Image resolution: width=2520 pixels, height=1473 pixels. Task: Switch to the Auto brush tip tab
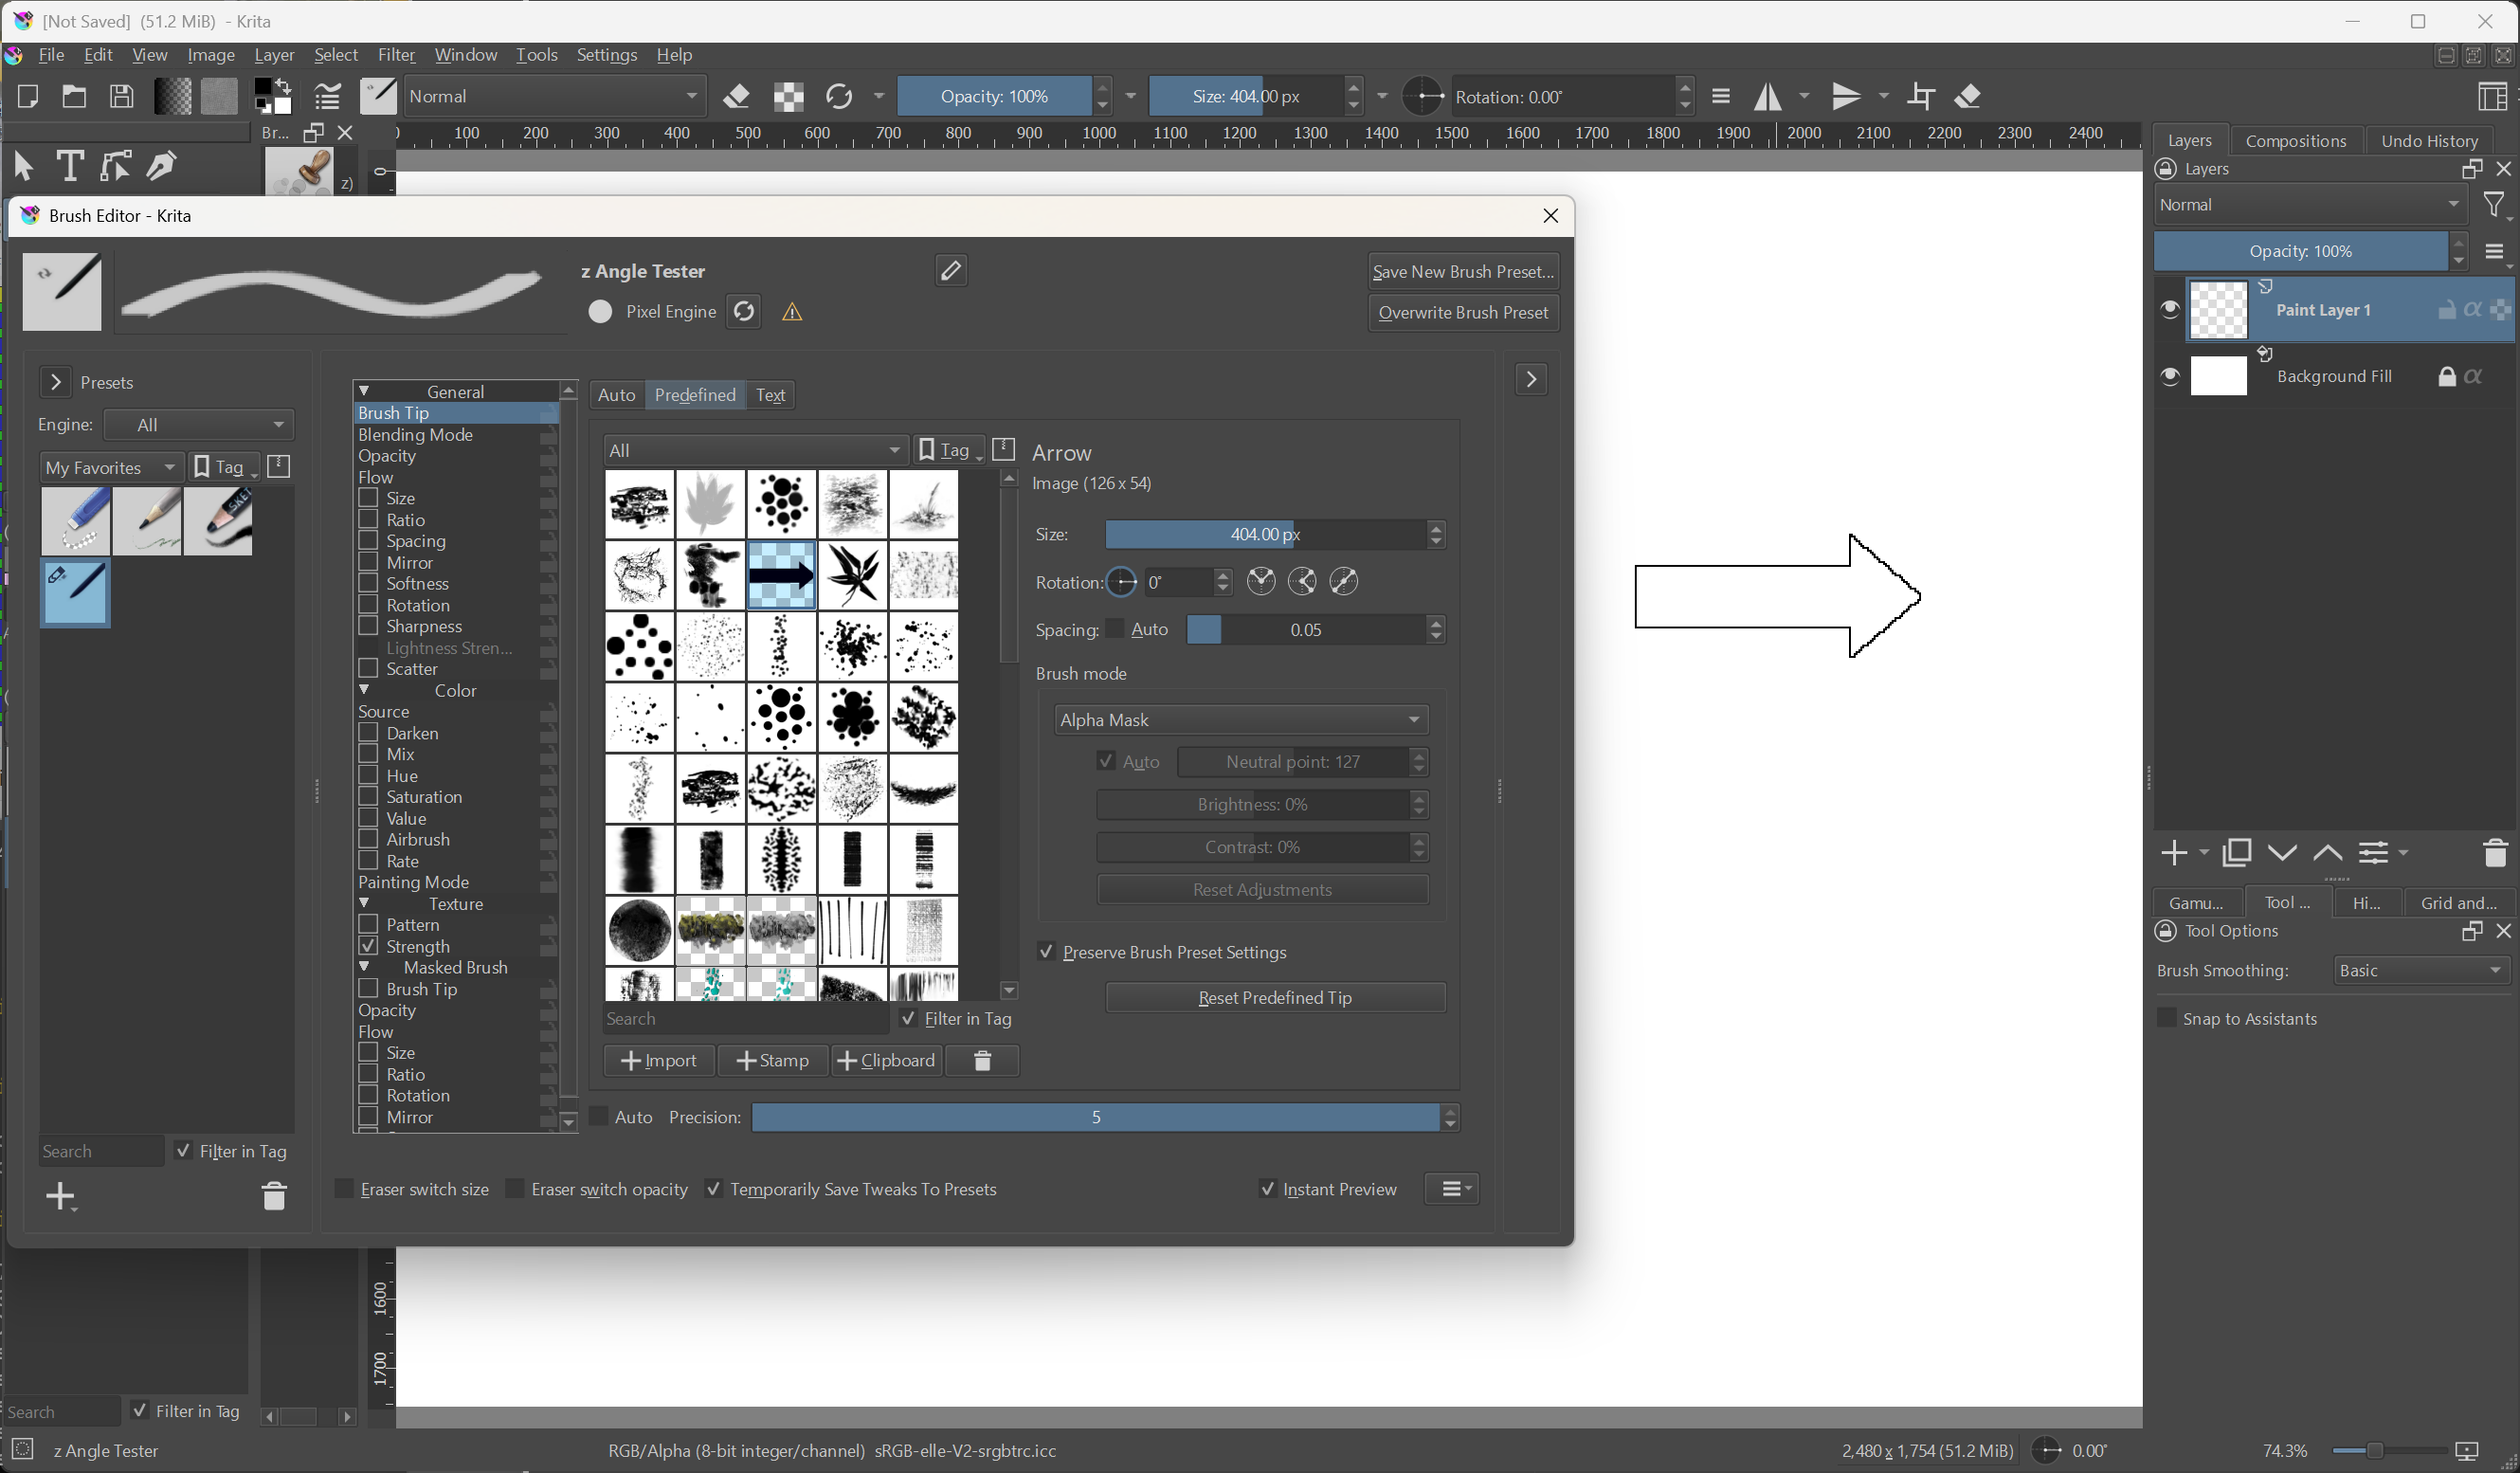(616, 395)
